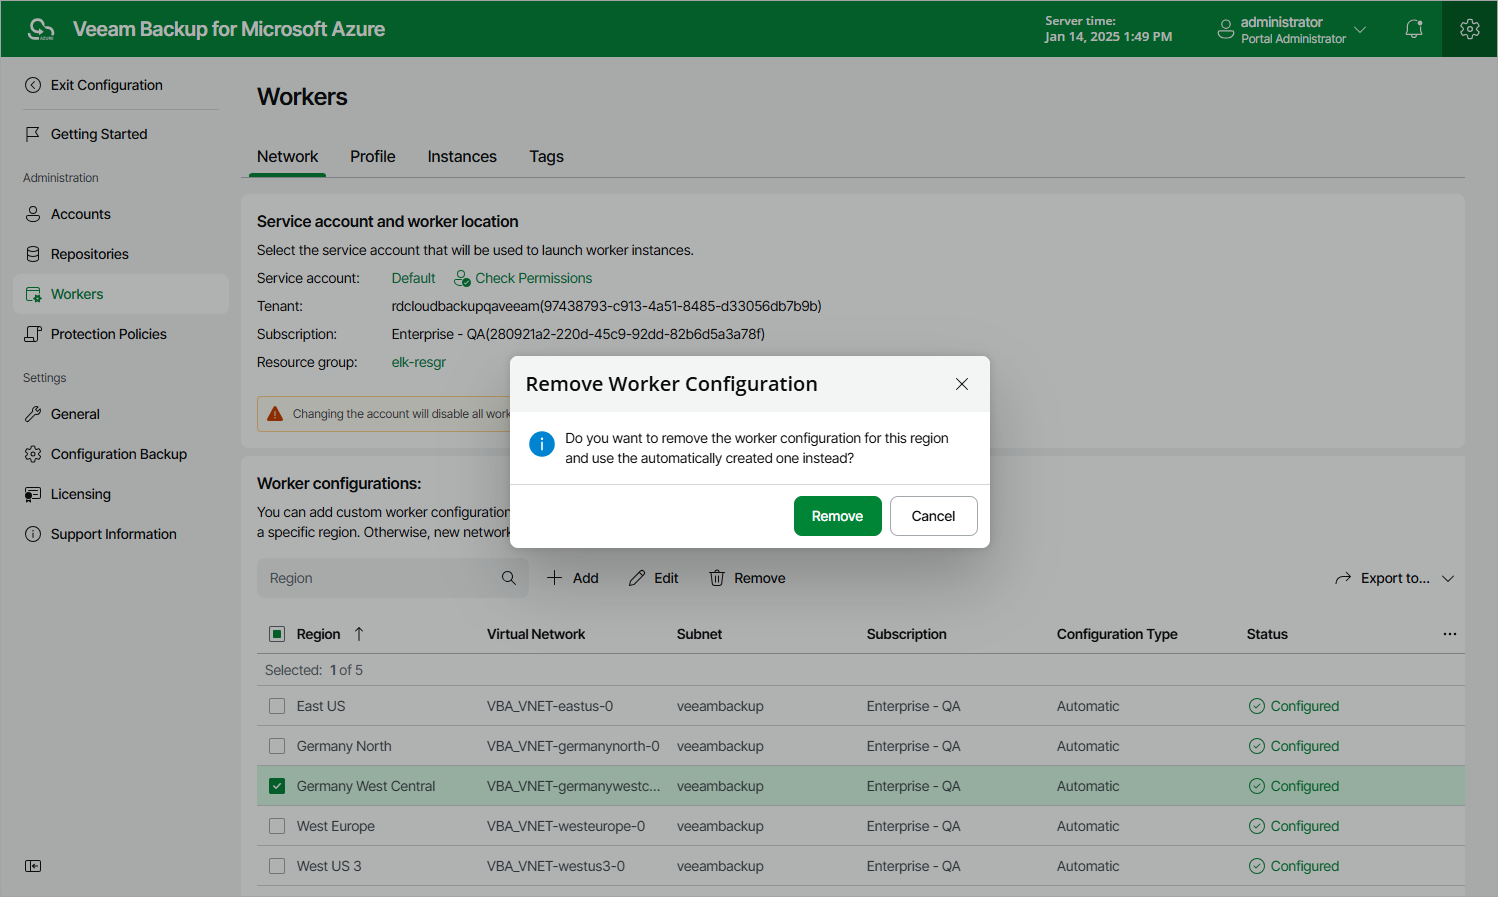Click the Remove trash icon in toolbar
Image resolution: width=1498 pixels, height=897 pixels.
click(717, 578)
